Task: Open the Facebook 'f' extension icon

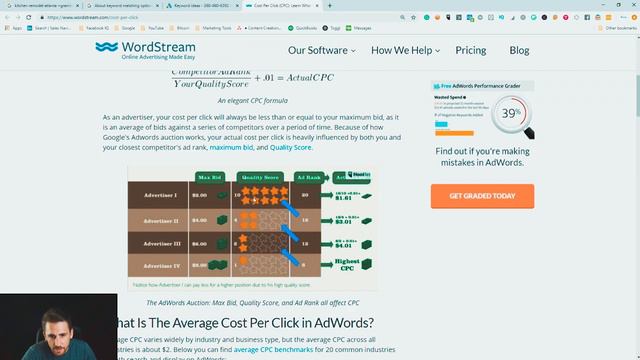Action: [587, 18]
